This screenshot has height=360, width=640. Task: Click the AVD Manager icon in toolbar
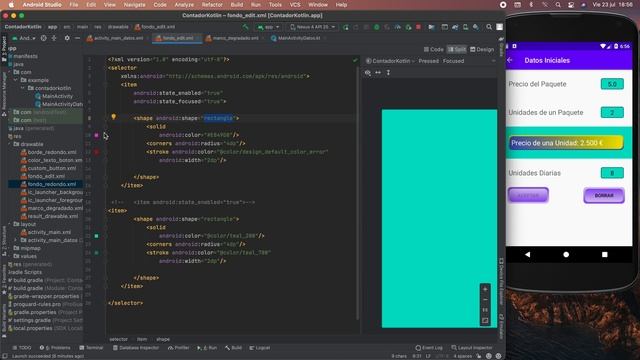pos(465,27)
